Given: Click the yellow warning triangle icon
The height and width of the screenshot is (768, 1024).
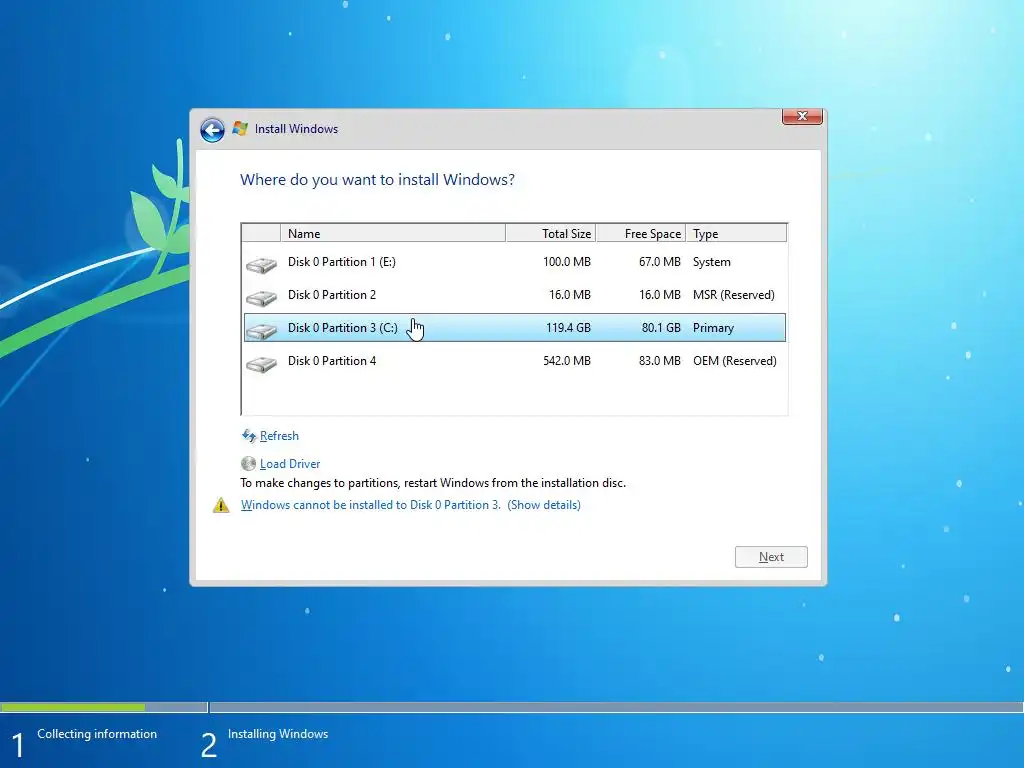Looking at the screenshot, I should (221, 505).
